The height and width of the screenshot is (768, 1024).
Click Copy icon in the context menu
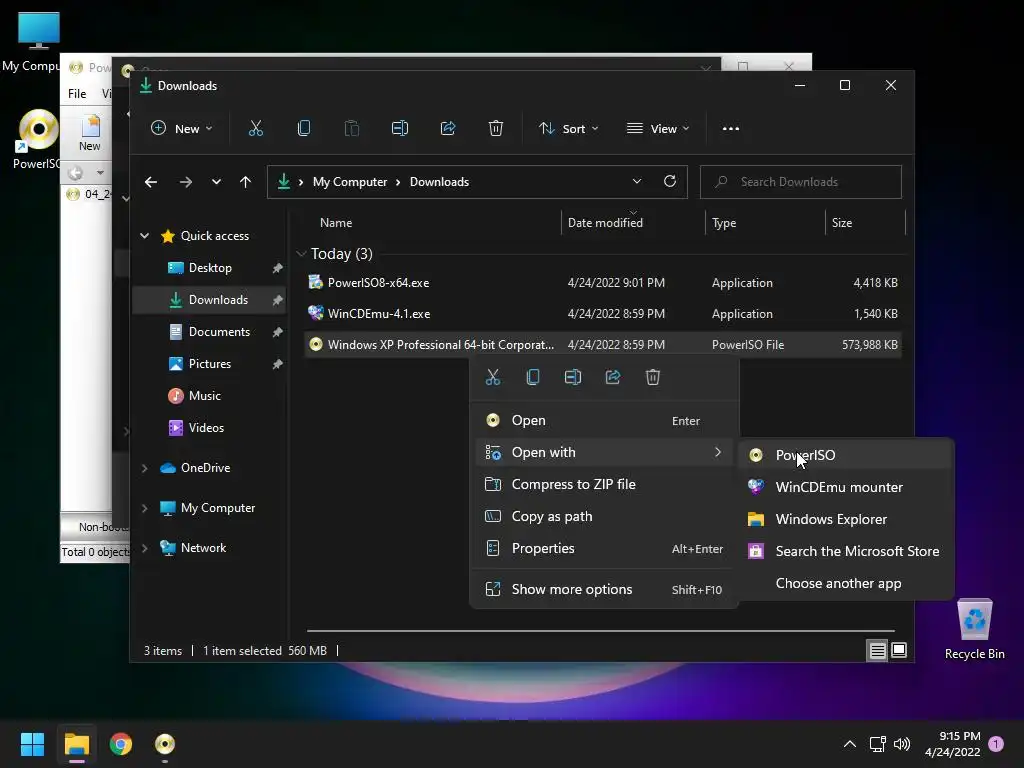click(533, 377)
